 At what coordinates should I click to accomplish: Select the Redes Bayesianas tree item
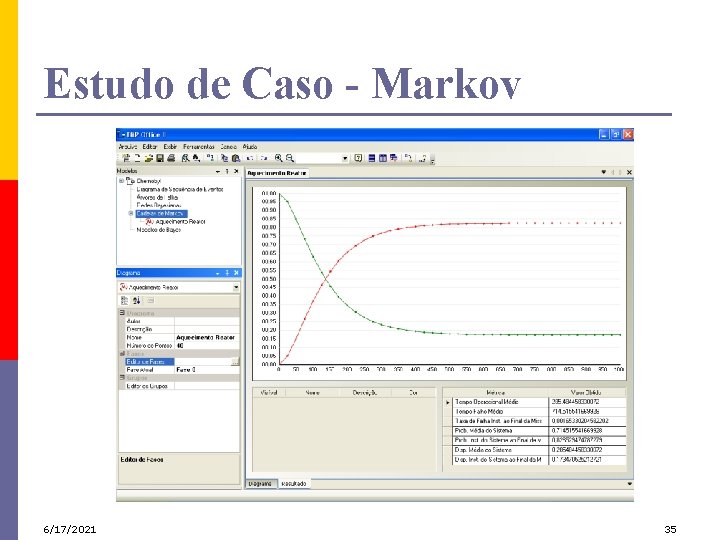[x=159, y=205]
